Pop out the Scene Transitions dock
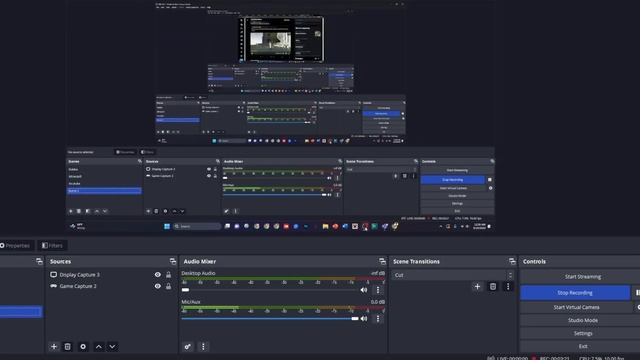The image size is (640, 360). (x=512, y=261)
